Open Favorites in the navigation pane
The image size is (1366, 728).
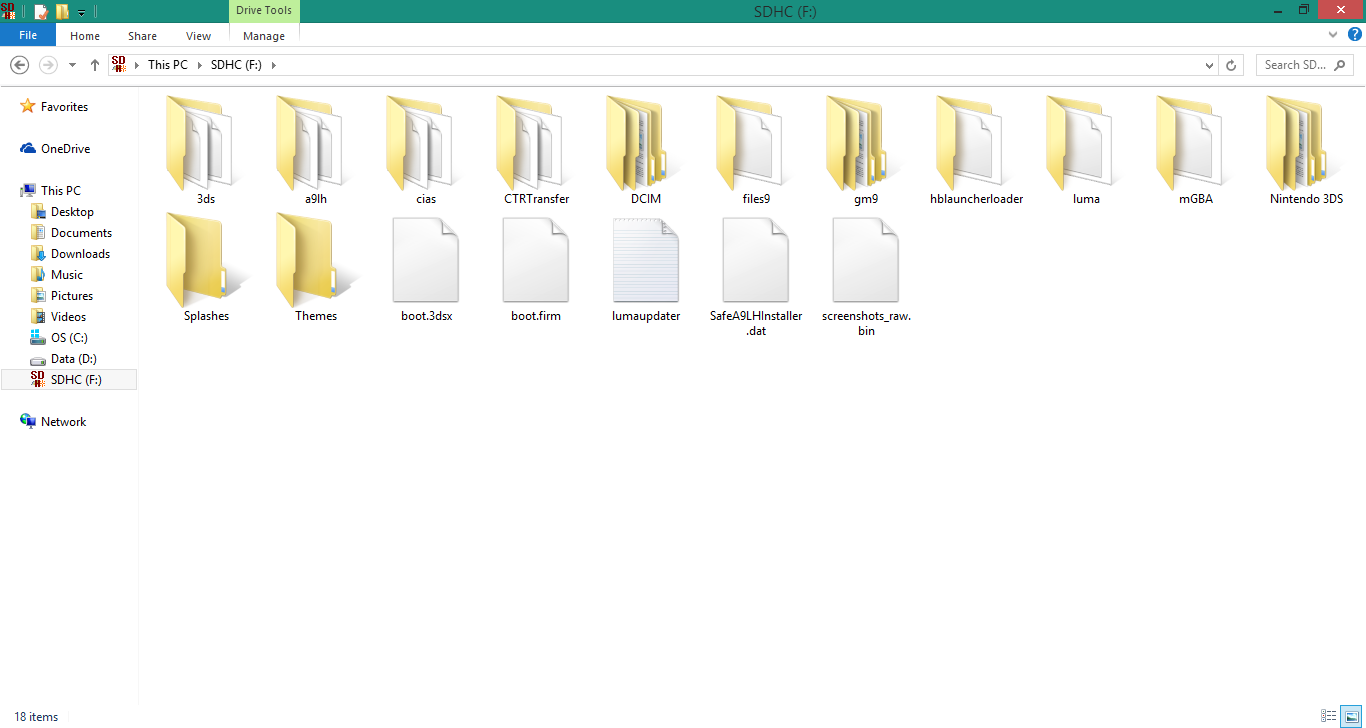click(x=65, y=107)
